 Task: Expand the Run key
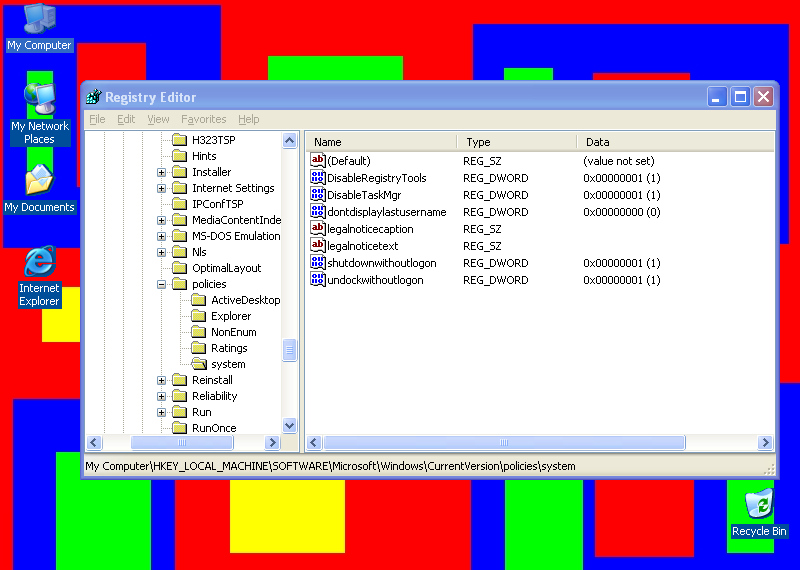point(161,412)
